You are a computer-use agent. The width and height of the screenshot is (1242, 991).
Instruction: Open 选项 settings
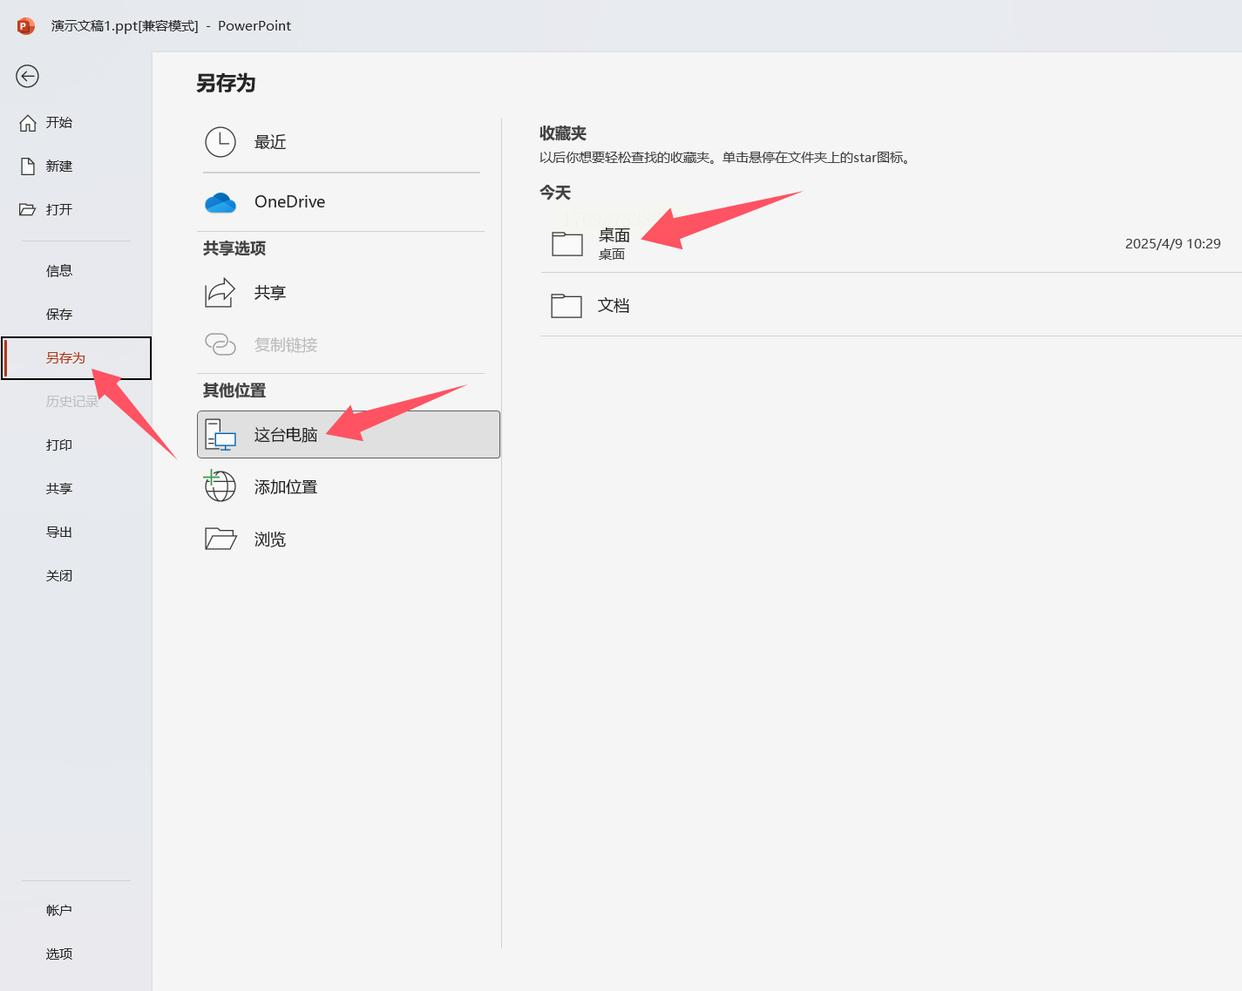(59, 954)
